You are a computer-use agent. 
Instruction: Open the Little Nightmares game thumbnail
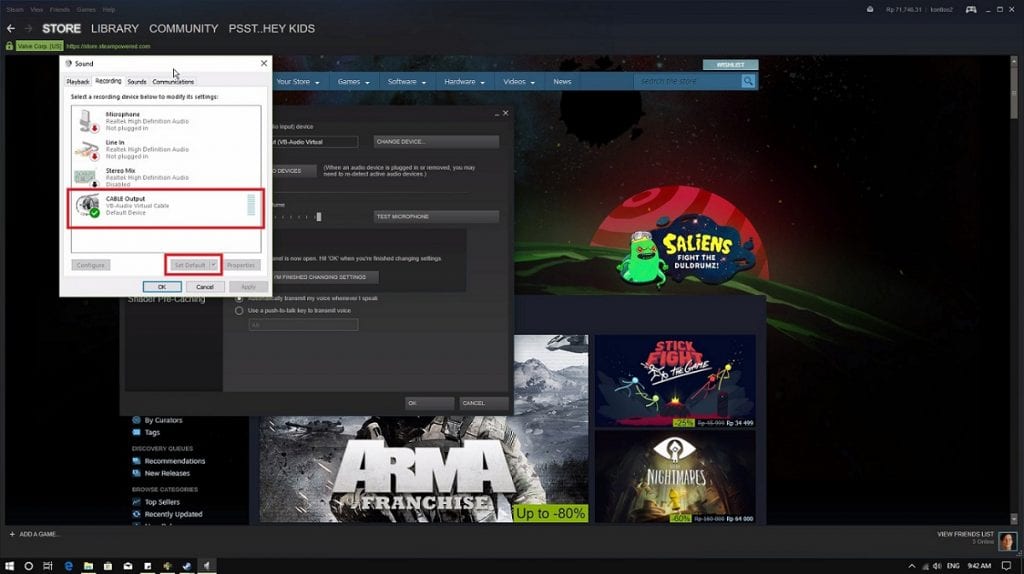tap(675, 477)
